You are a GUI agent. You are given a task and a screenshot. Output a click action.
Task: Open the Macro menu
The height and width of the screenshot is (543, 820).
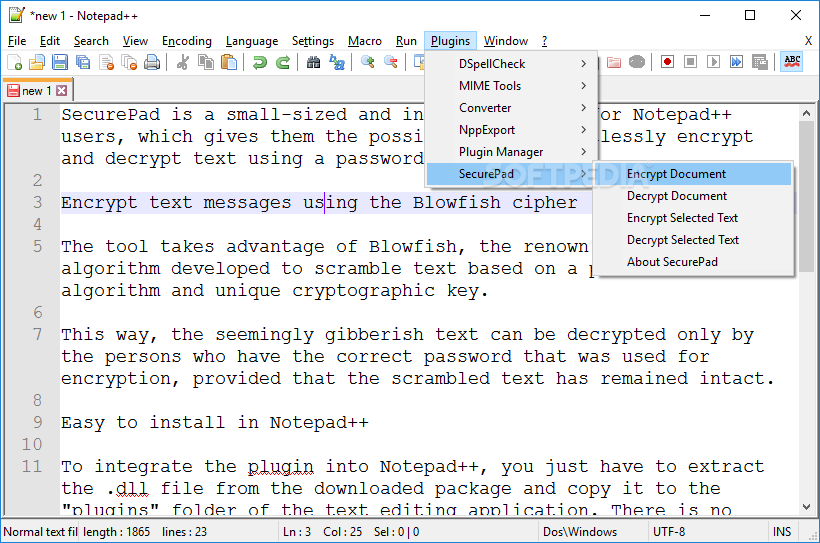click(365, 41)
